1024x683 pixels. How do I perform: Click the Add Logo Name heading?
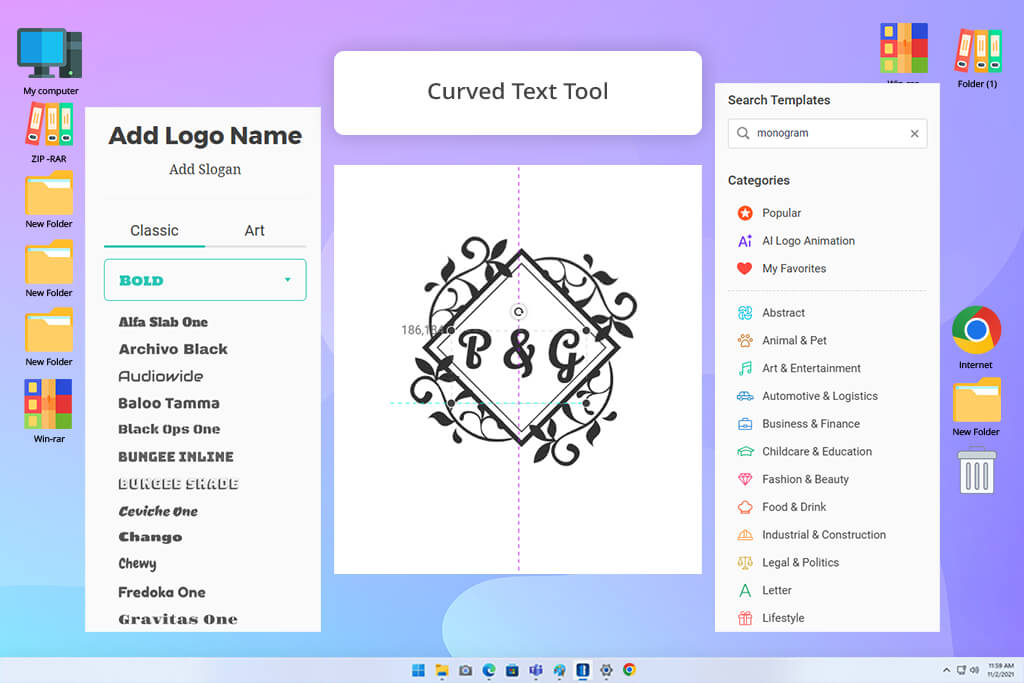tap(205, 136)
